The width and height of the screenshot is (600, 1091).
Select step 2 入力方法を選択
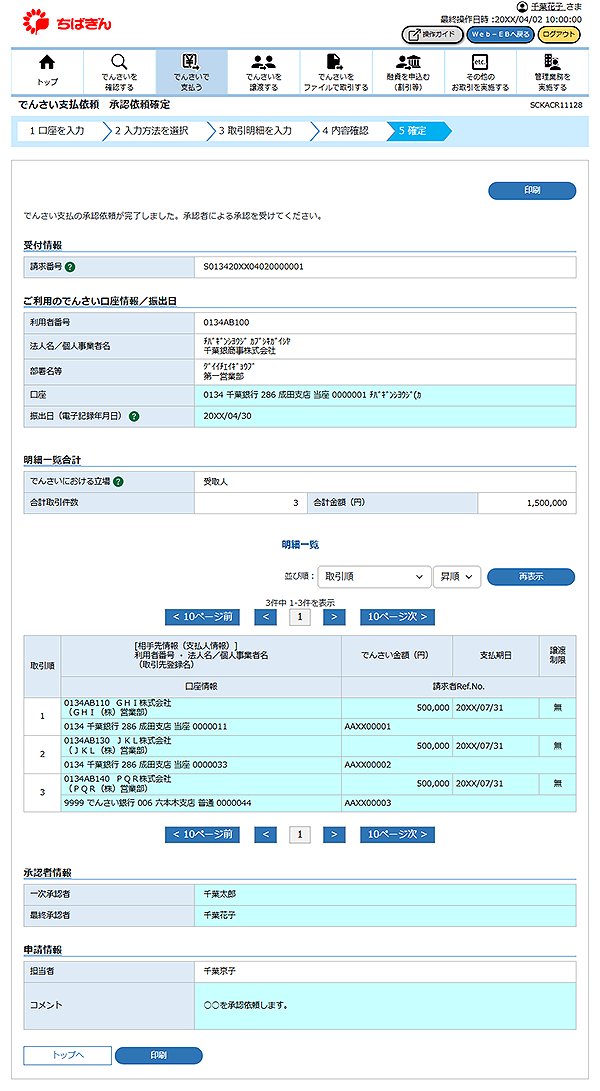155,131
